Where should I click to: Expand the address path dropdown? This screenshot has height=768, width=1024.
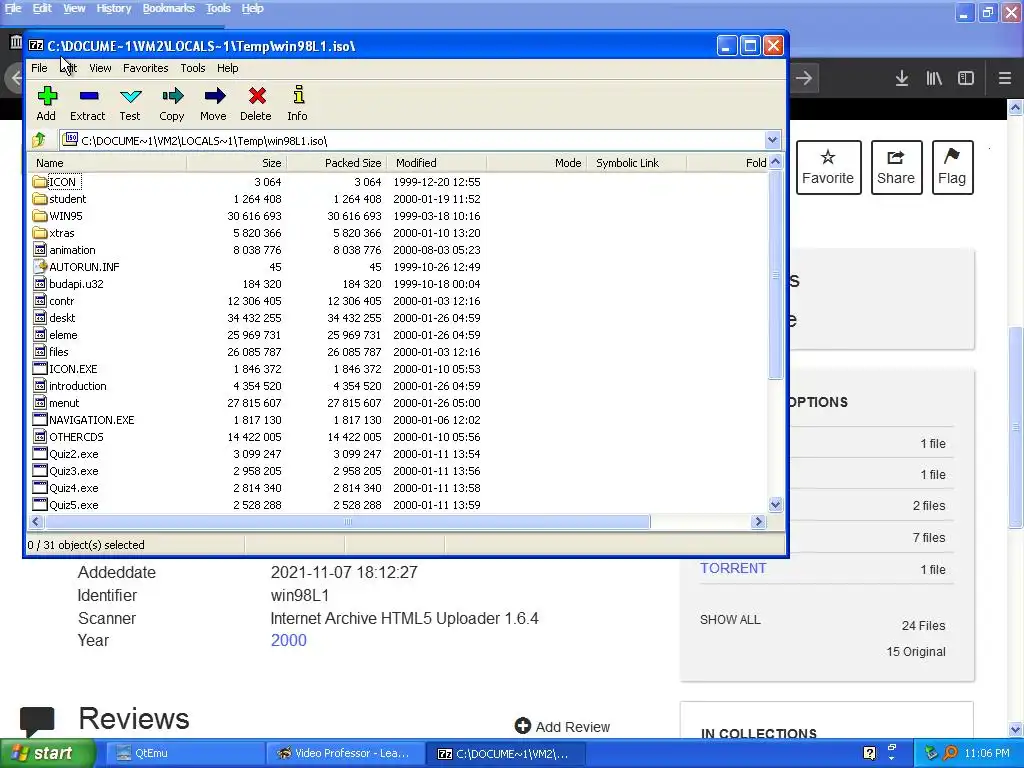coord(772,140)
